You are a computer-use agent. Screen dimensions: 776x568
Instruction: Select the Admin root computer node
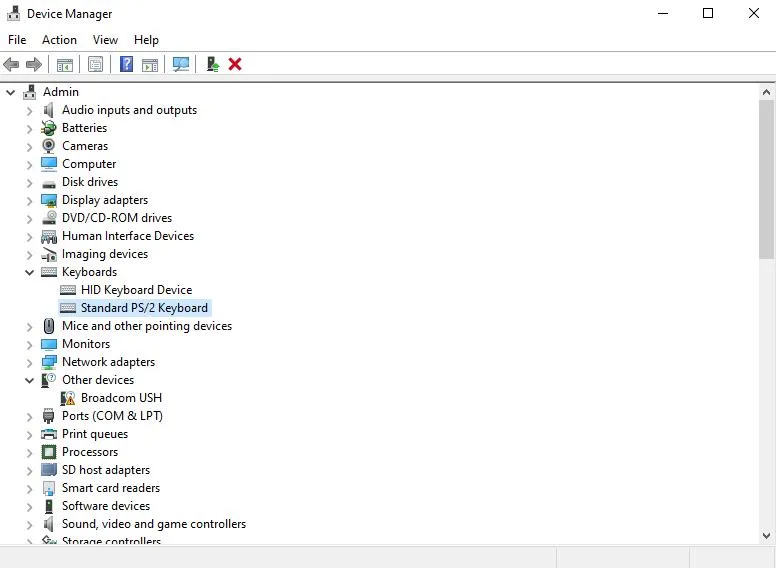pyautogui.click(x=60, y=92)
